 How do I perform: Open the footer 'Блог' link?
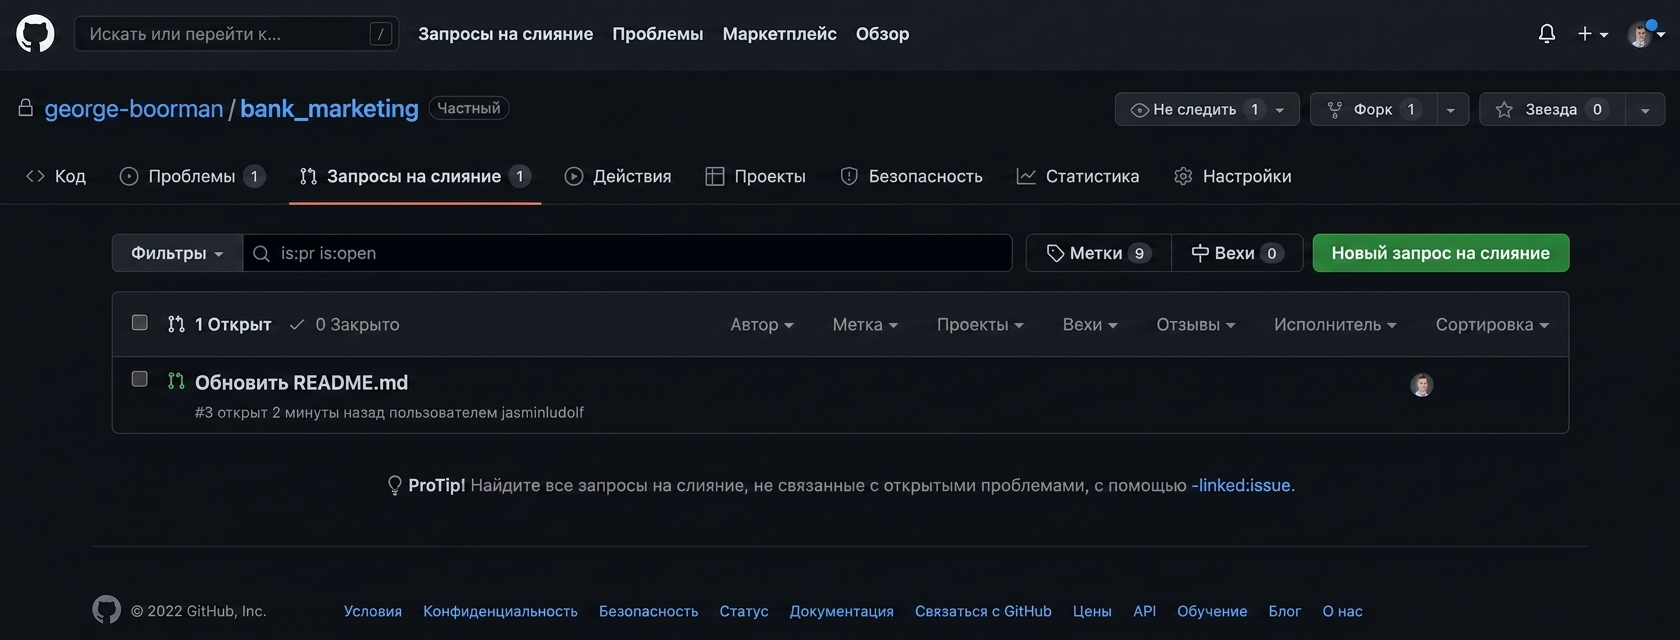click(x=1285, y=611)
